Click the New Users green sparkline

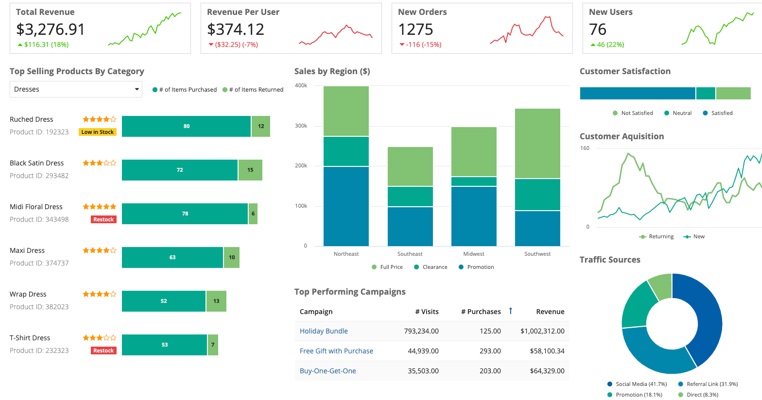pyautogui.click(x=718, y=30)
